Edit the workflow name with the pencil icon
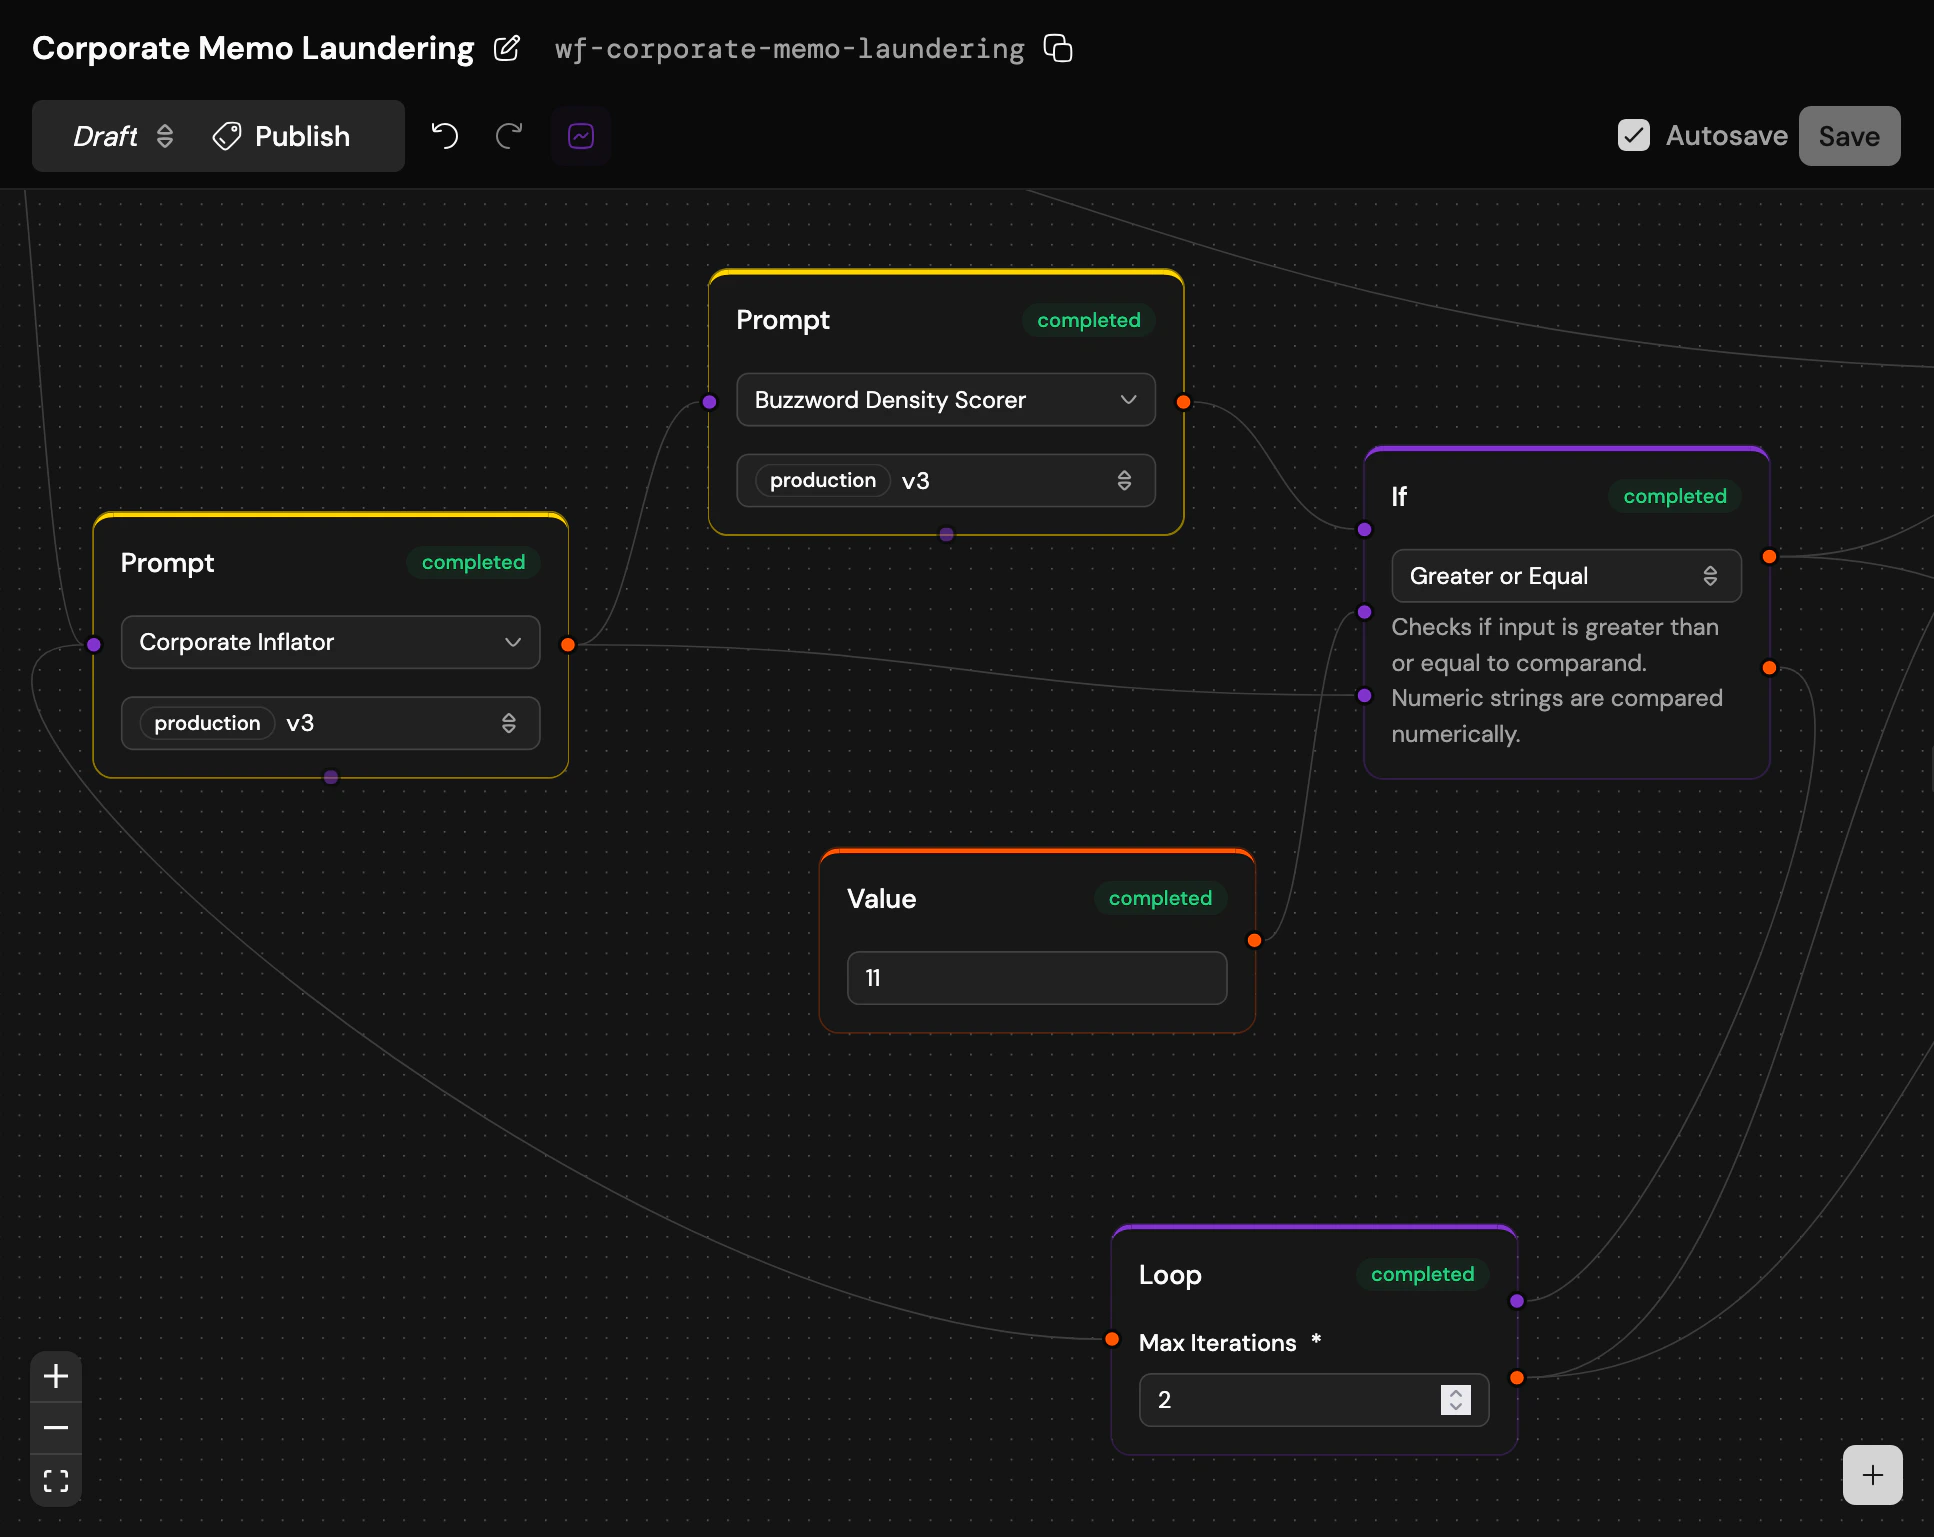Screen dimensions: 1934x1538 [507, 48]
